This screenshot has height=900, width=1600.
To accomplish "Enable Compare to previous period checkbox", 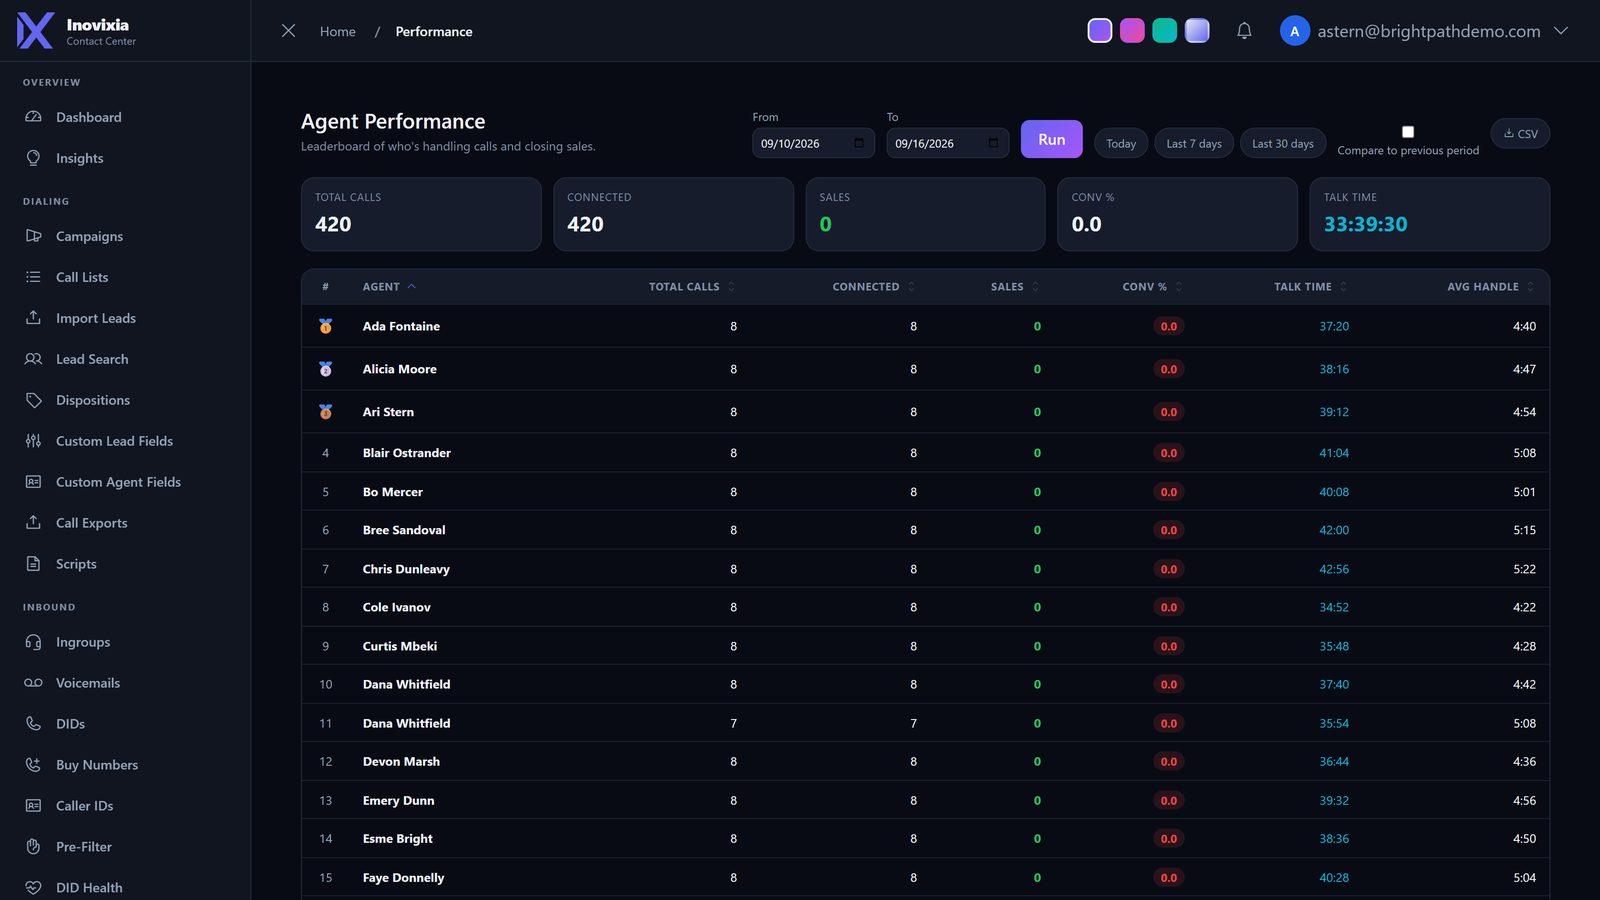I will click(x=1408, y=132).
